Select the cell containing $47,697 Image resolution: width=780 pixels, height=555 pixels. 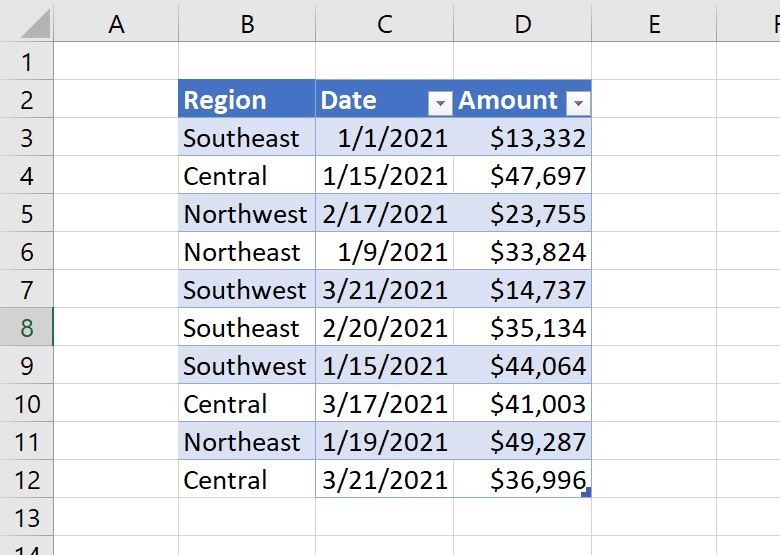(522, 176)
